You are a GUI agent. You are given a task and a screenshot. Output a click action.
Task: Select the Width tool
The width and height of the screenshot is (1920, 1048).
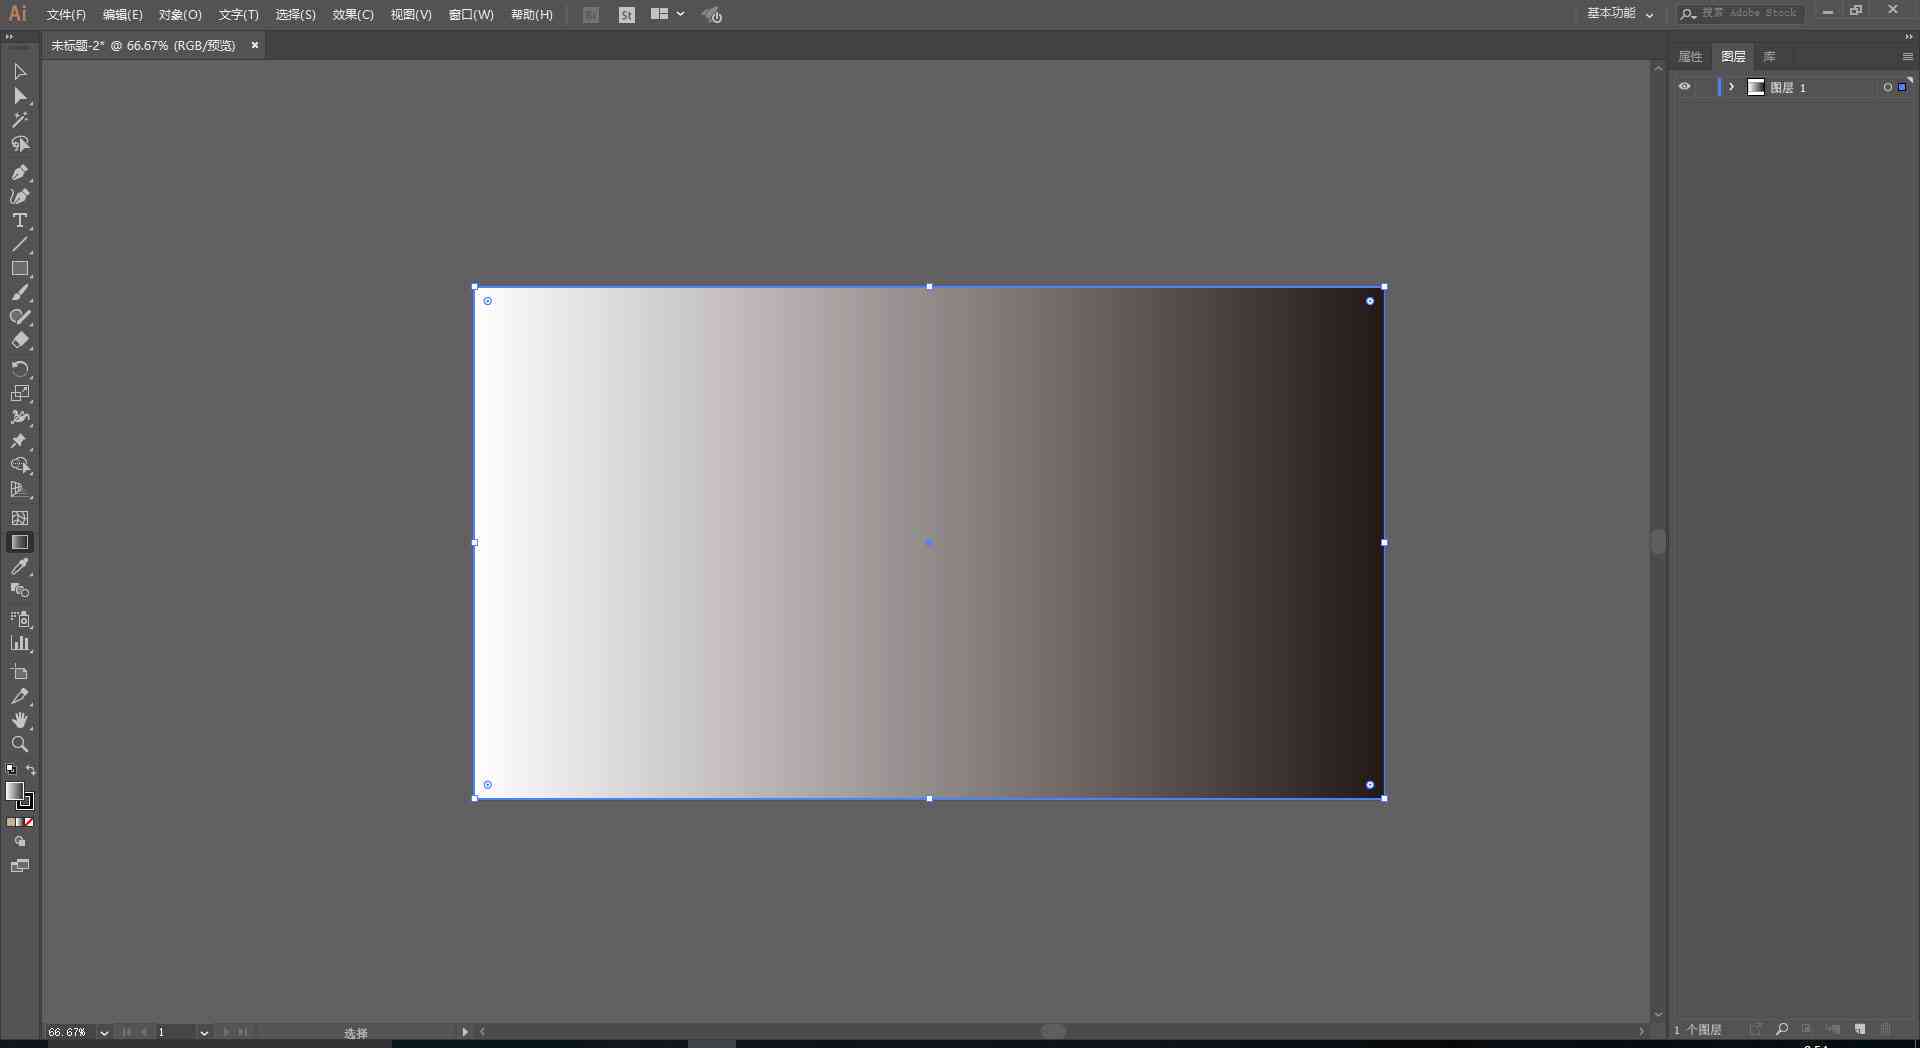click(x=19, y=417)
